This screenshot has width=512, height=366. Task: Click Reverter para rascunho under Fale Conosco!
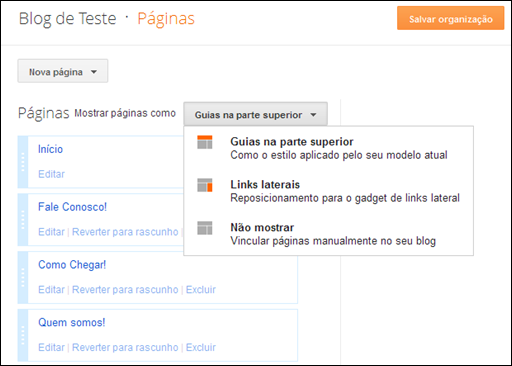[125, 232]
